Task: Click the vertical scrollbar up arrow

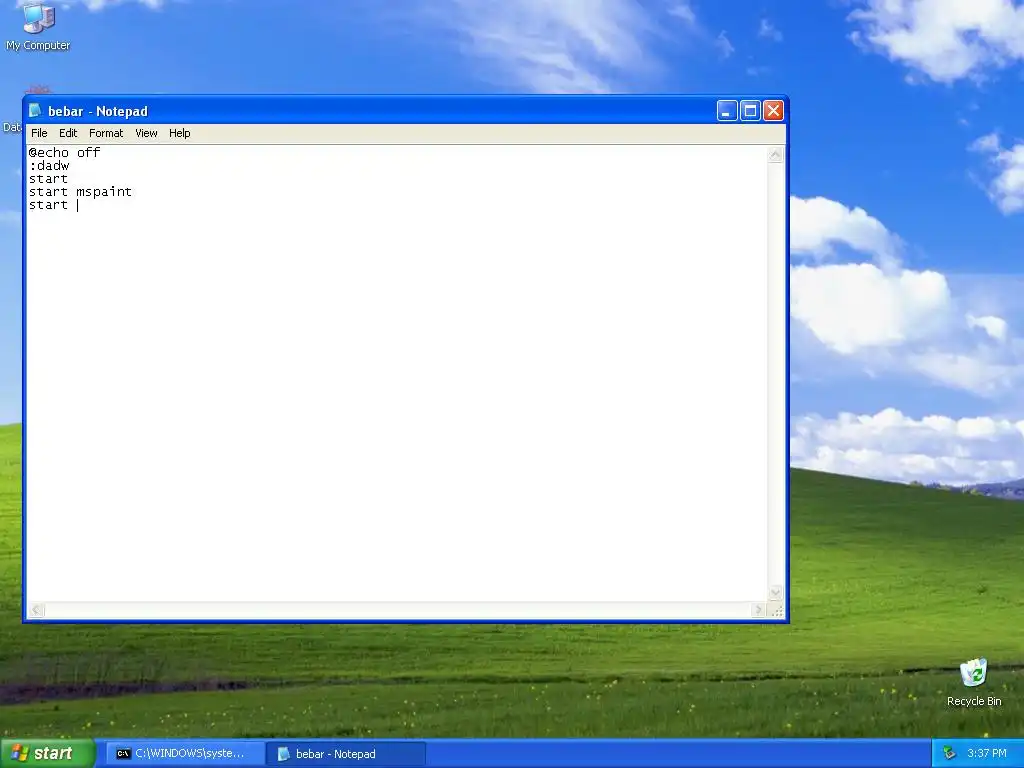Action: (x=775, y=155)
